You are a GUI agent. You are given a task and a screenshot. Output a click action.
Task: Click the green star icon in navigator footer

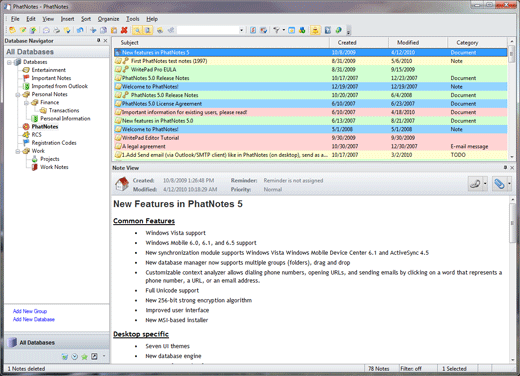[x=85, y=357]
